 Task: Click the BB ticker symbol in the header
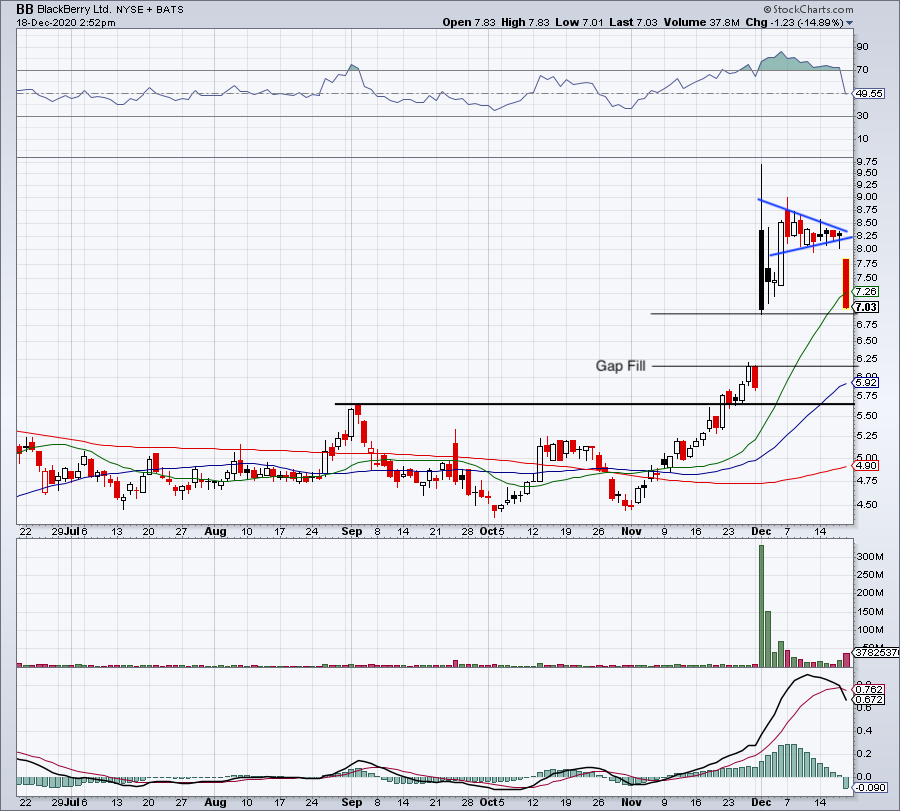25,9
